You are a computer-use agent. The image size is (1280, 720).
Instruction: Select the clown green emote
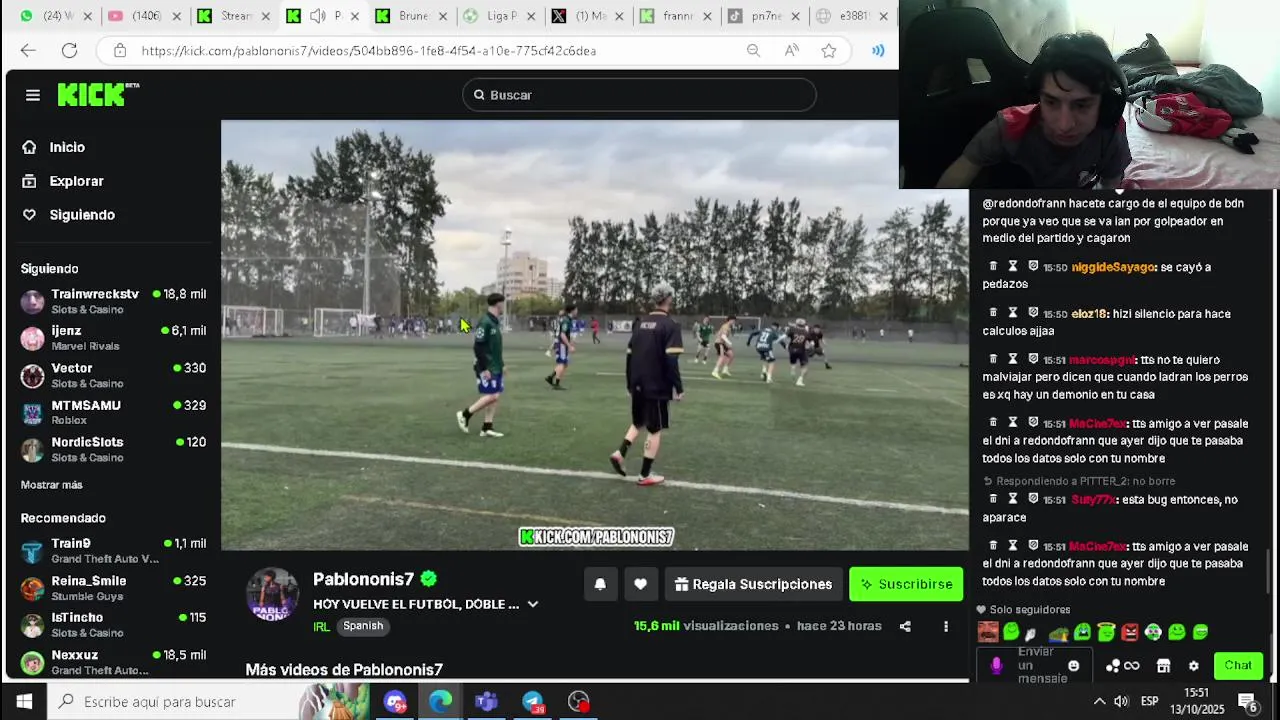coord(1153,632)
